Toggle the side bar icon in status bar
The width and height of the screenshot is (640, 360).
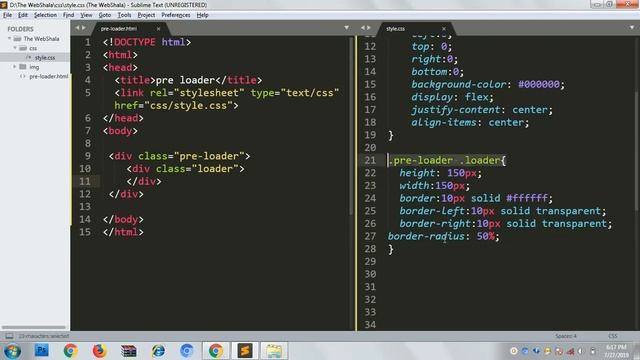pos(9,336)
